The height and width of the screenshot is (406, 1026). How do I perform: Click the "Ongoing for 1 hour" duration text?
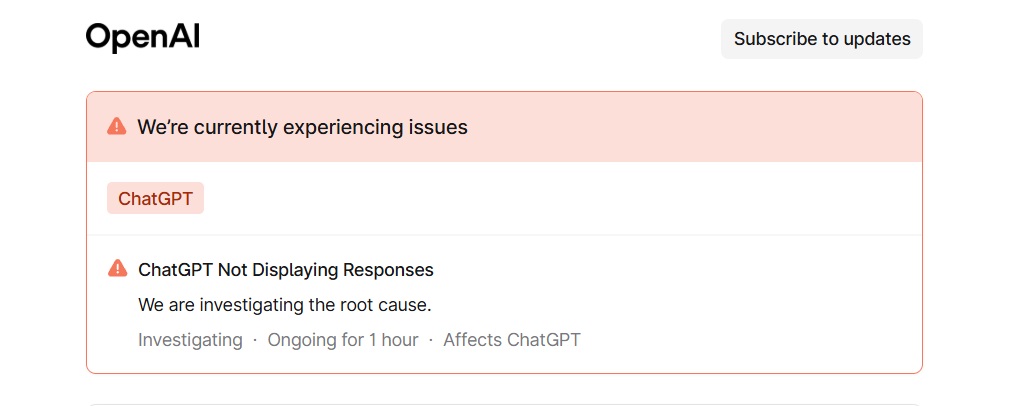coord(343,340)
